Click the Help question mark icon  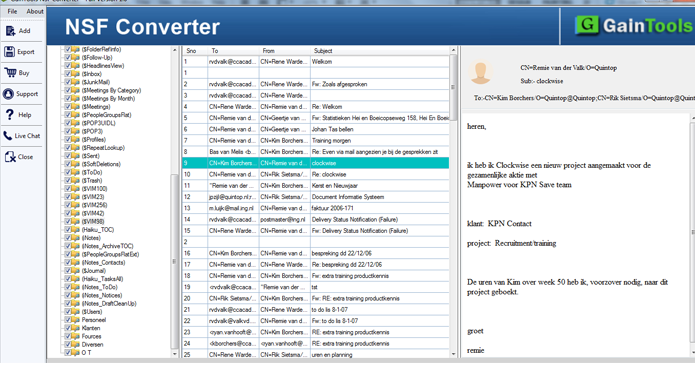coord(9,115)
